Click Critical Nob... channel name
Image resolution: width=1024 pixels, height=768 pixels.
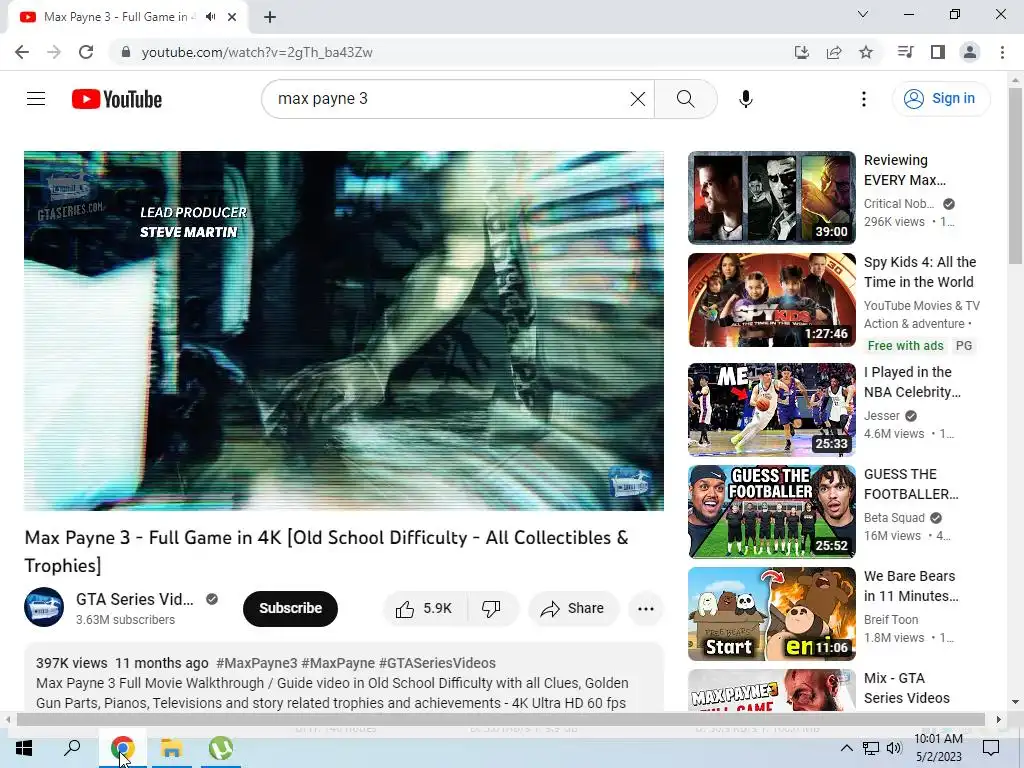[x=899, y=204]
